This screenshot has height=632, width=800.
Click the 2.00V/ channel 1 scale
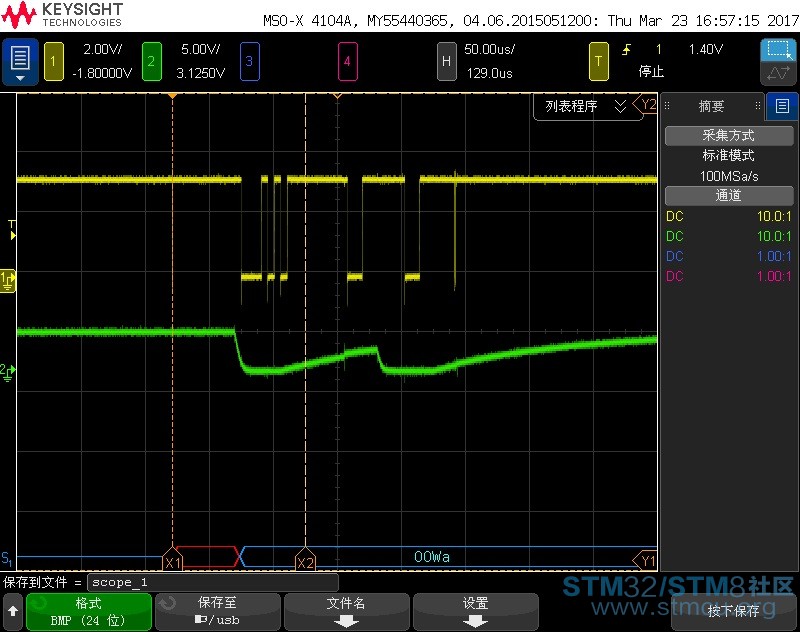(x=103, y=49)
